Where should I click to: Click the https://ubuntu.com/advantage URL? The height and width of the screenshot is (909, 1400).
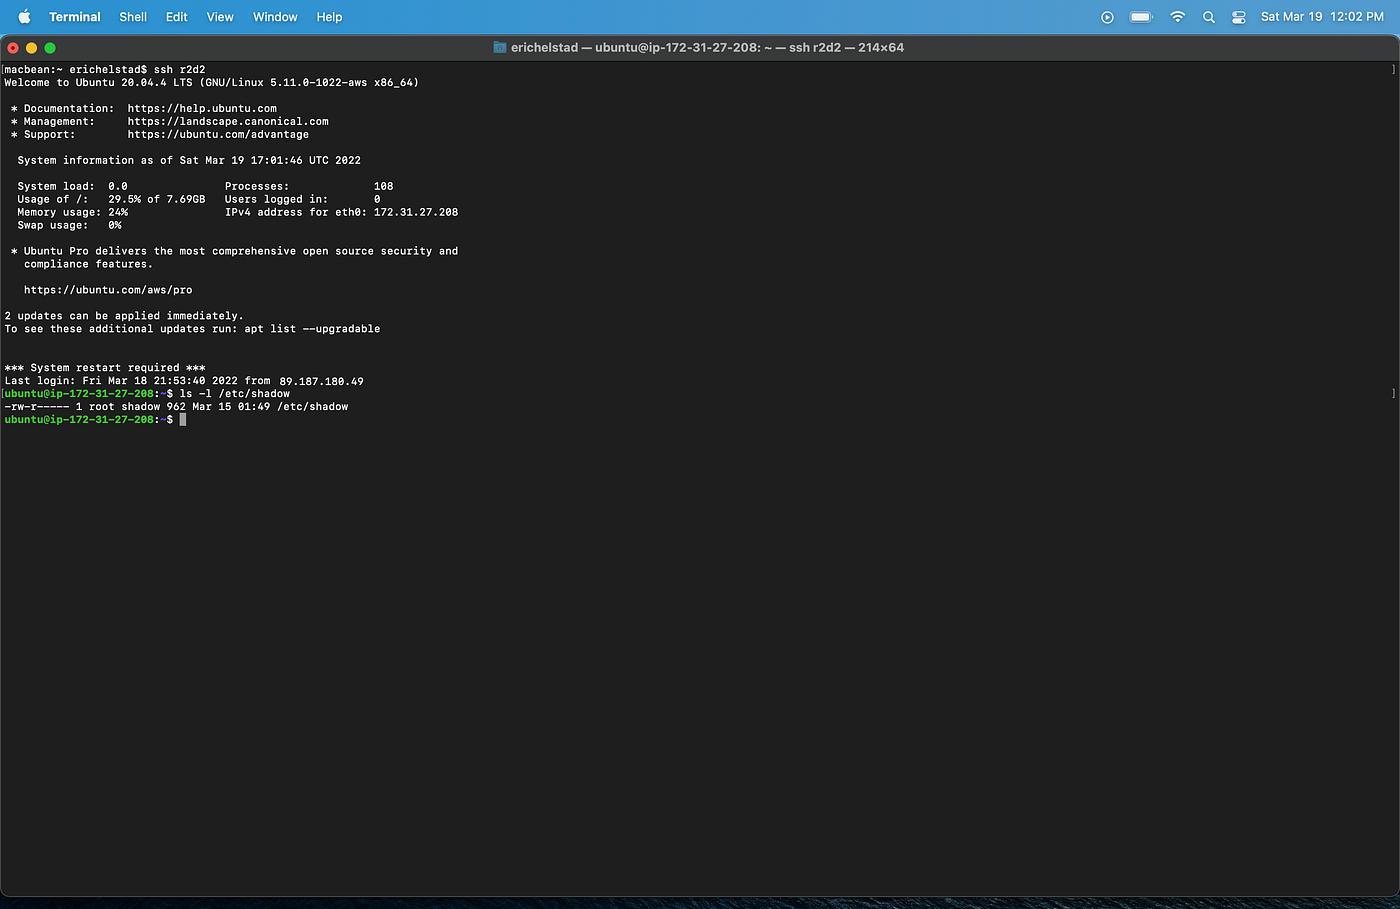point(218,135)
